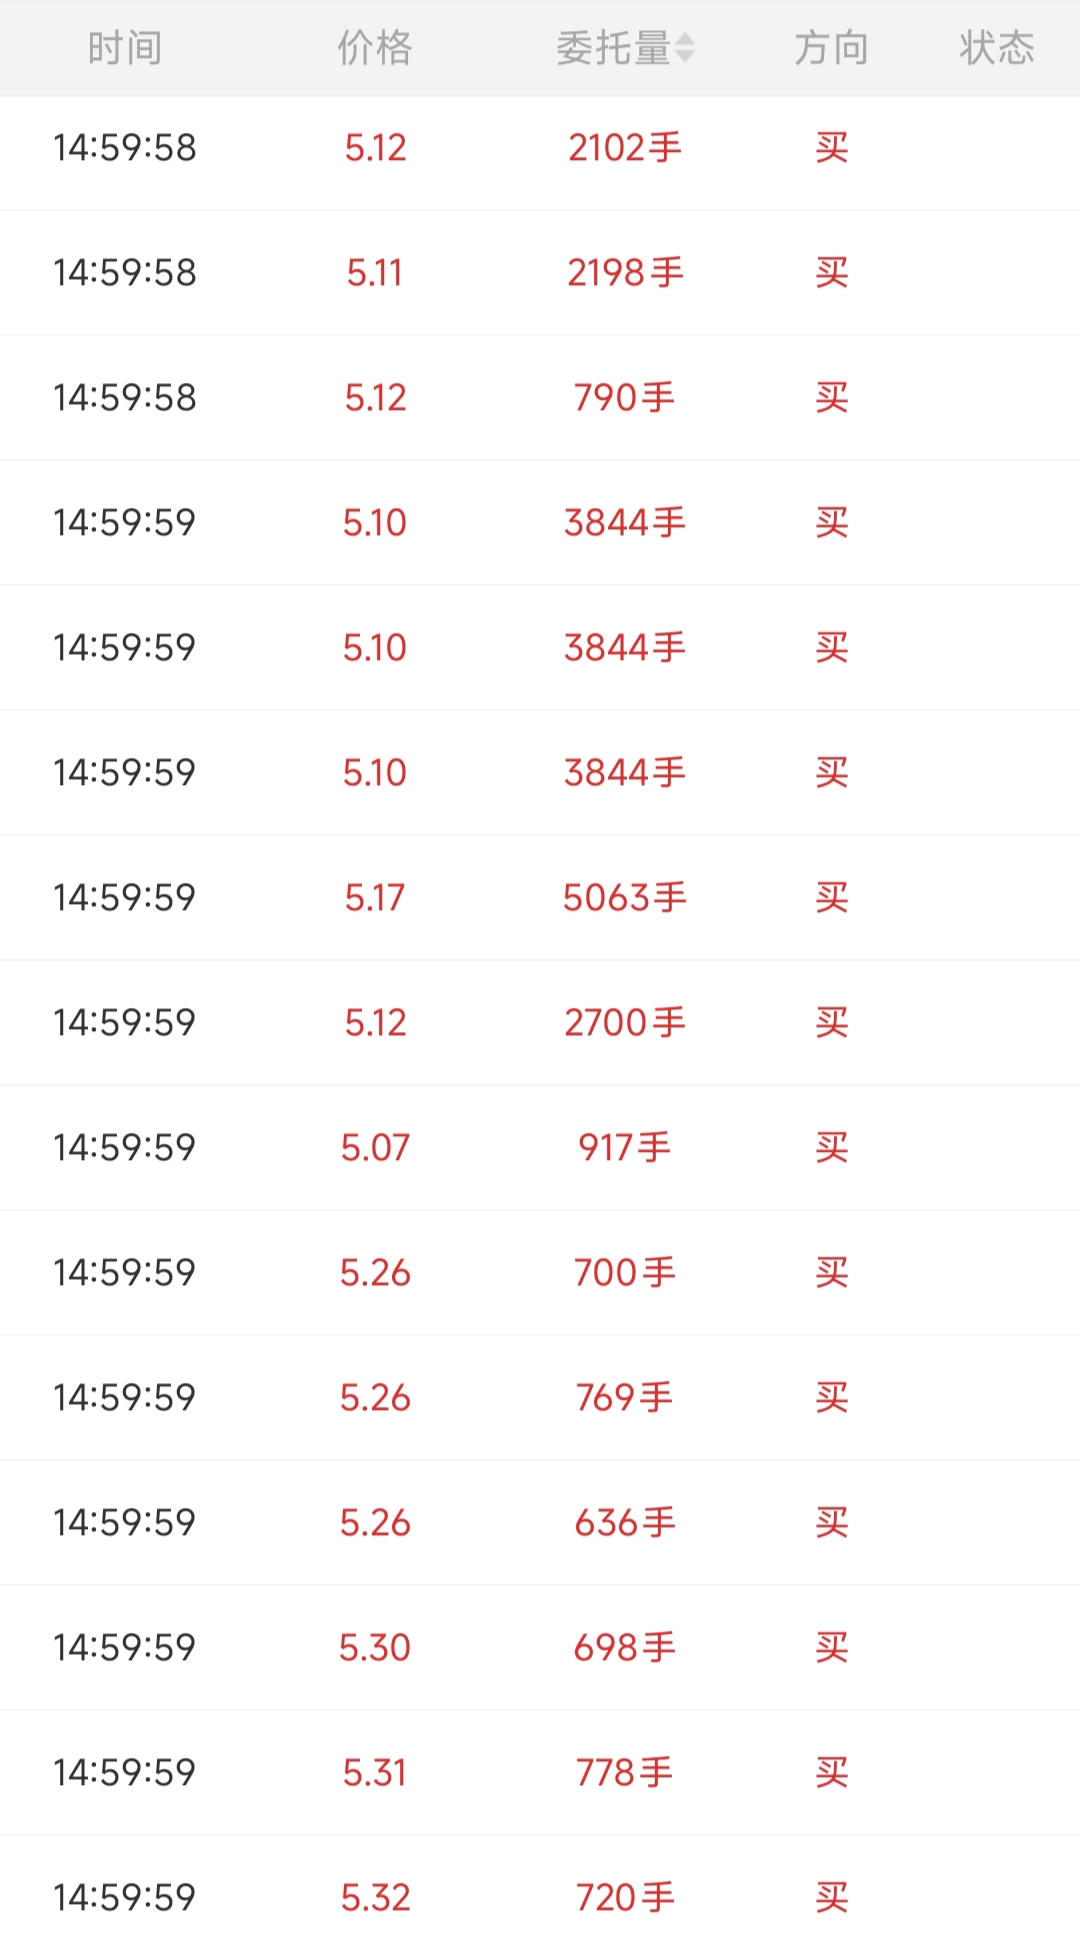Open the 917手 order at 5.07

[540, 1148]
